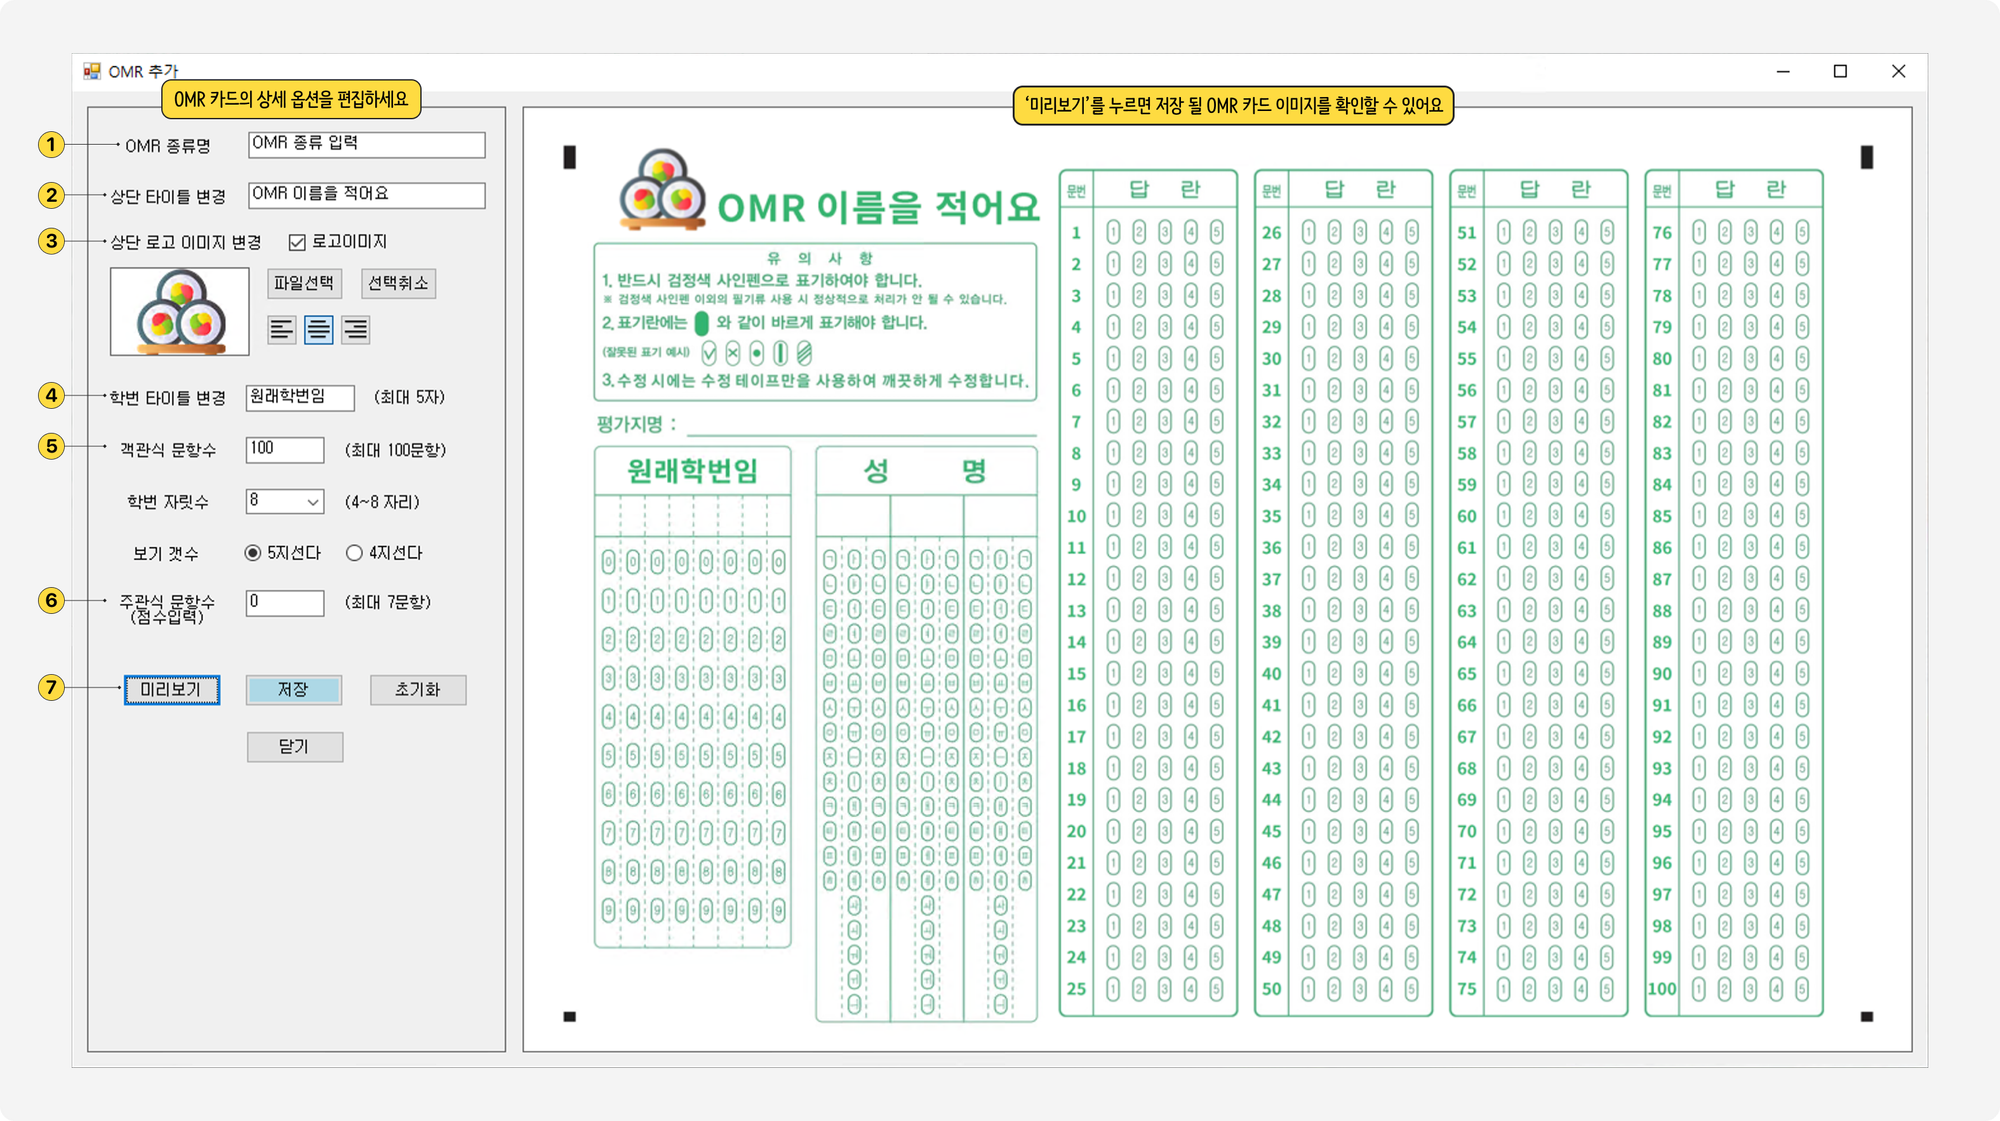Click the OMR app icon in title bar
The width and height of the screenshot is (2000, 1121).
[x=92, y=71]
